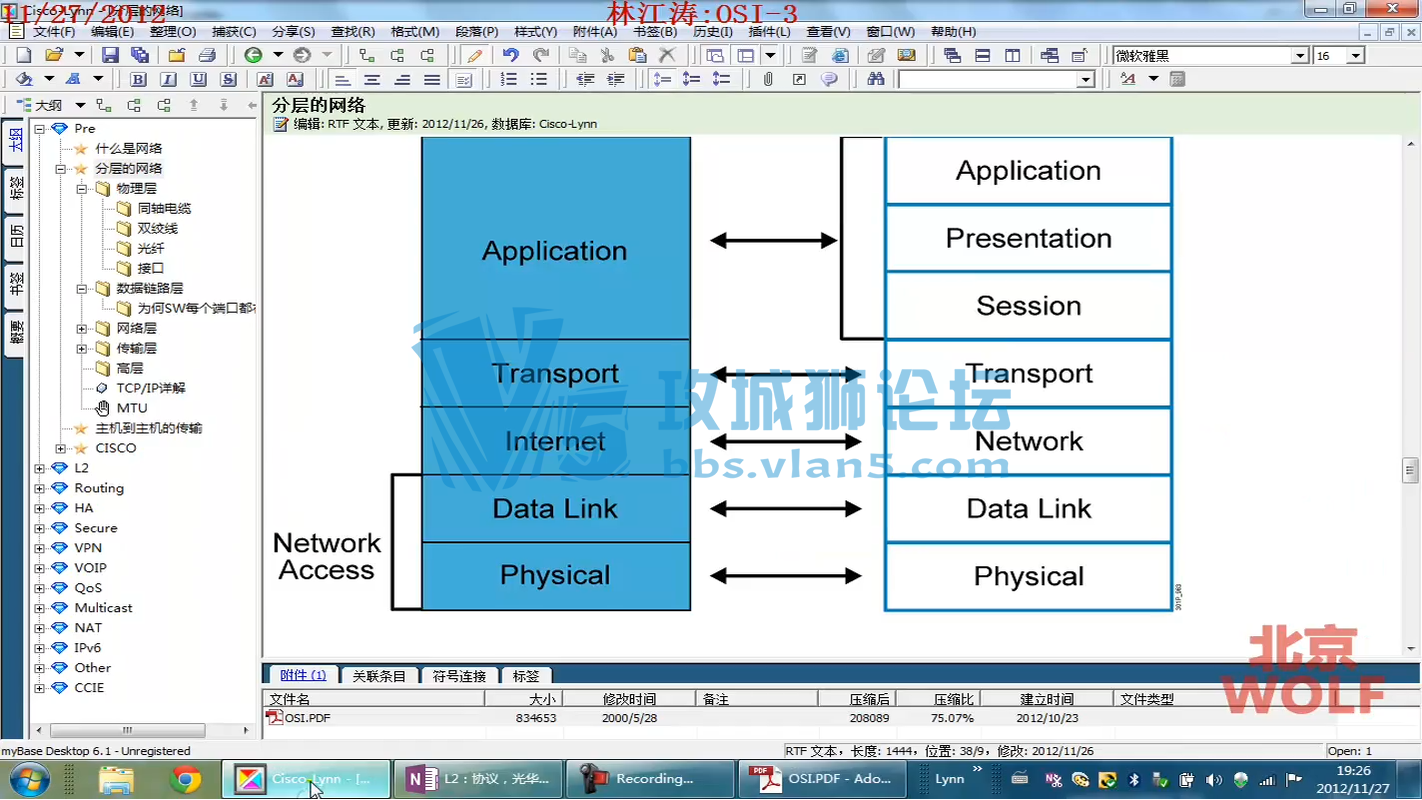Click the numbered list icon

(509, 80)
